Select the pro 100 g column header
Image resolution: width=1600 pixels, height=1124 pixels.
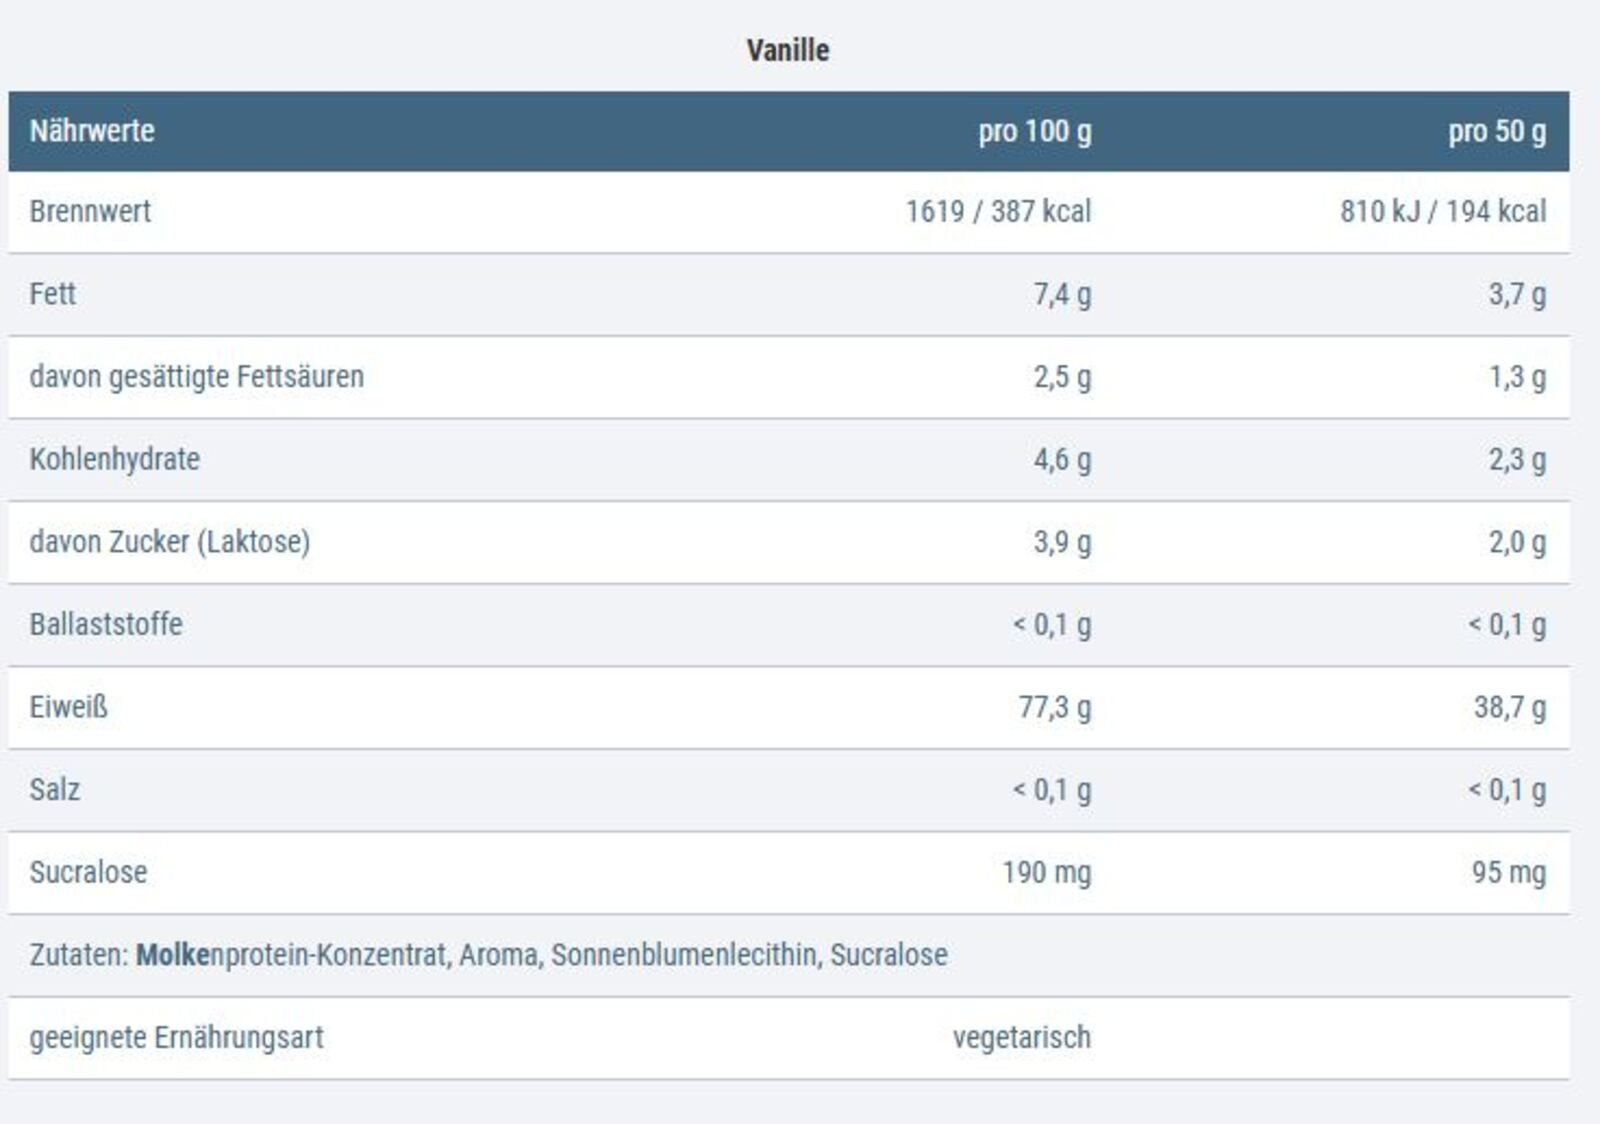point(1035,131)
